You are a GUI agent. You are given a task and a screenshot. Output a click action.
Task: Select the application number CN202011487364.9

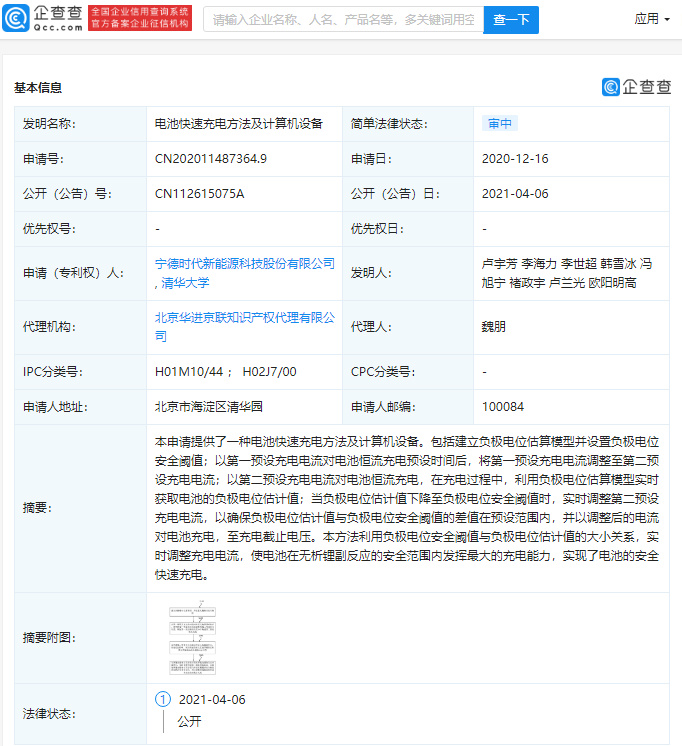pyautogui.click(x=211, y=158)
